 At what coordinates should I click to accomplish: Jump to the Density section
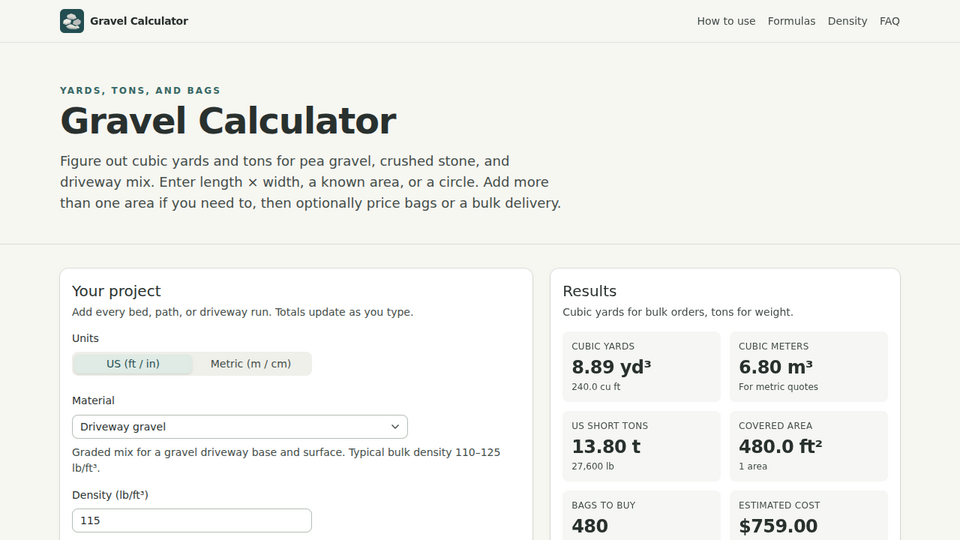click(x=847, y=21)
